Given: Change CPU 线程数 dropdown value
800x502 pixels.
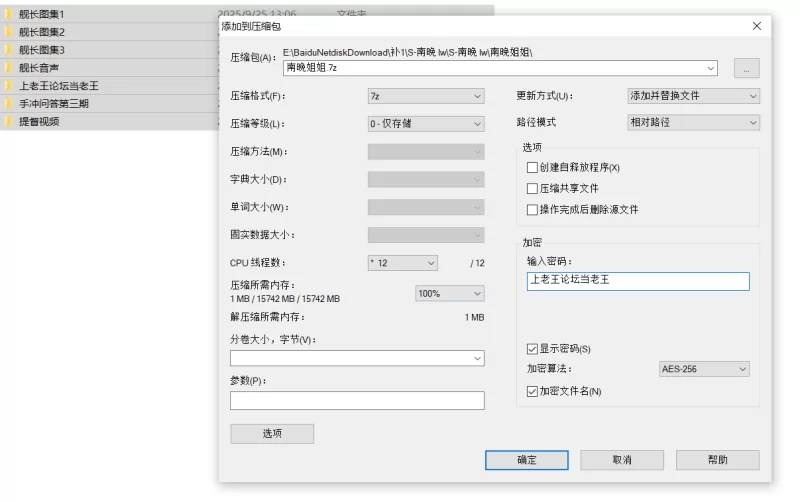Looking at the screenshot, I should click(x=402, y=263).
